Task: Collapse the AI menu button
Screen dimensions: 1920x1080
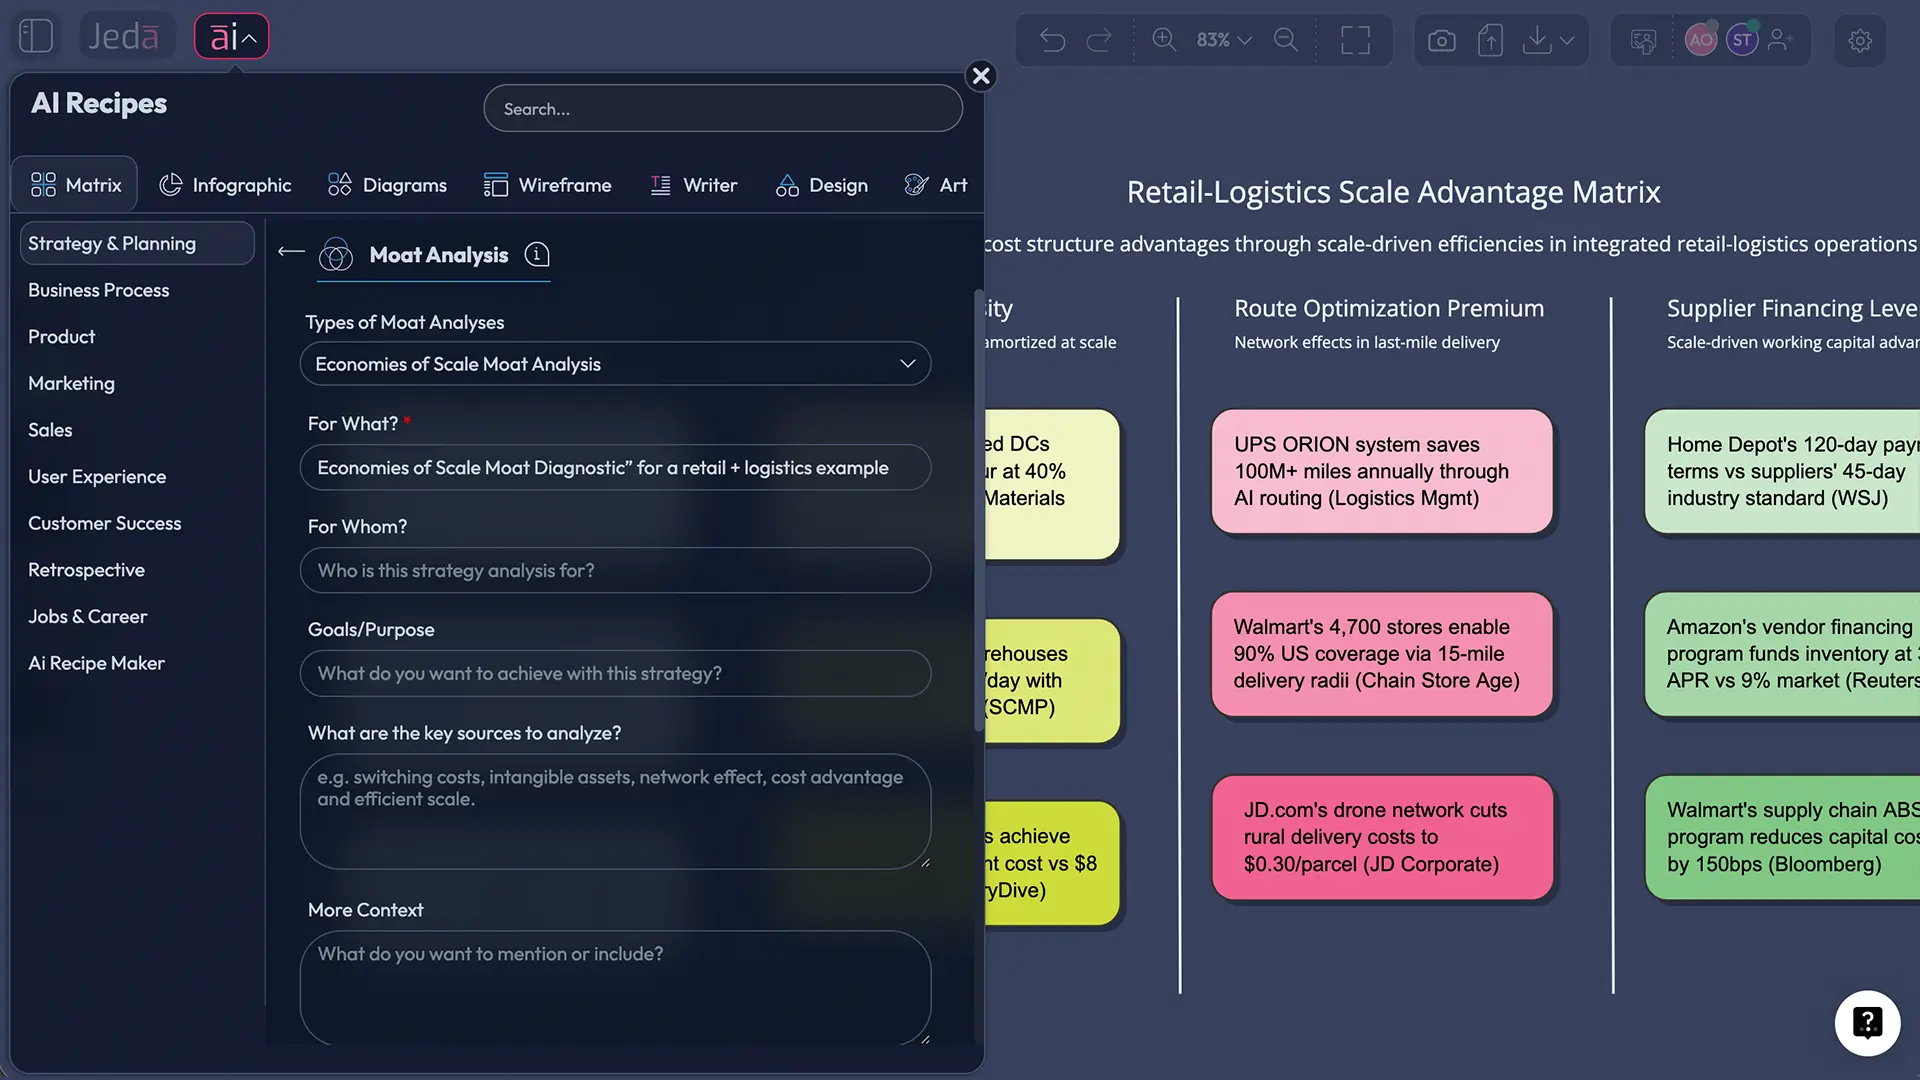Action: [232, 37]
